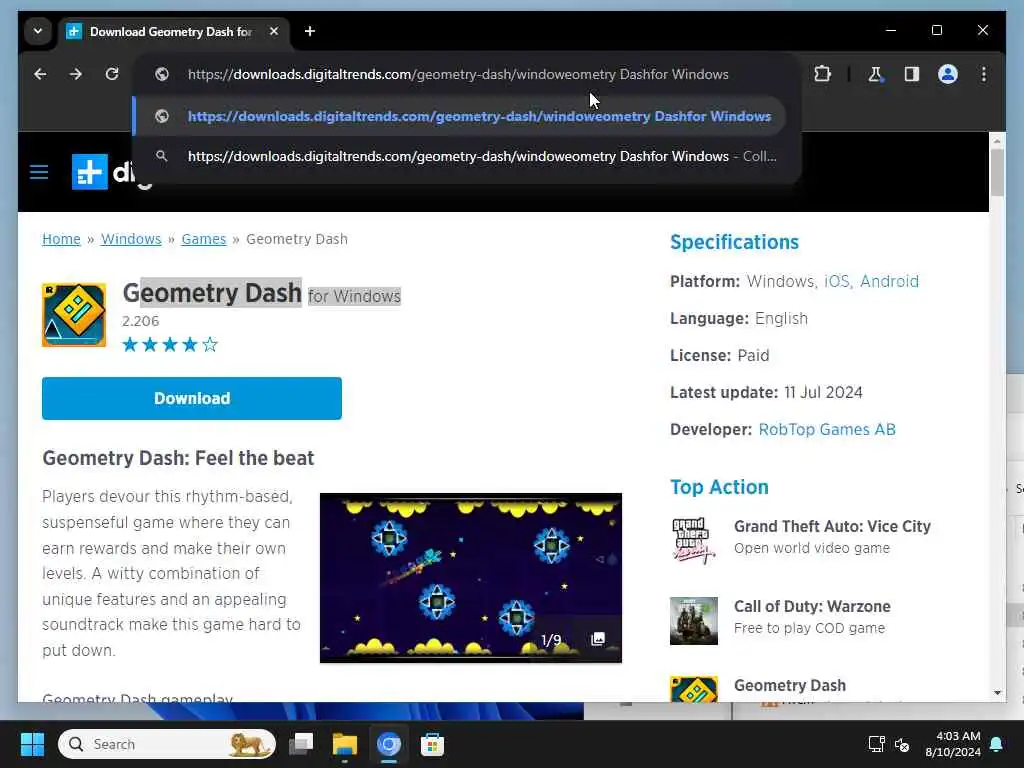Reload the current page
This screenshot has height=768, width=1024.
tap(112, 74)
